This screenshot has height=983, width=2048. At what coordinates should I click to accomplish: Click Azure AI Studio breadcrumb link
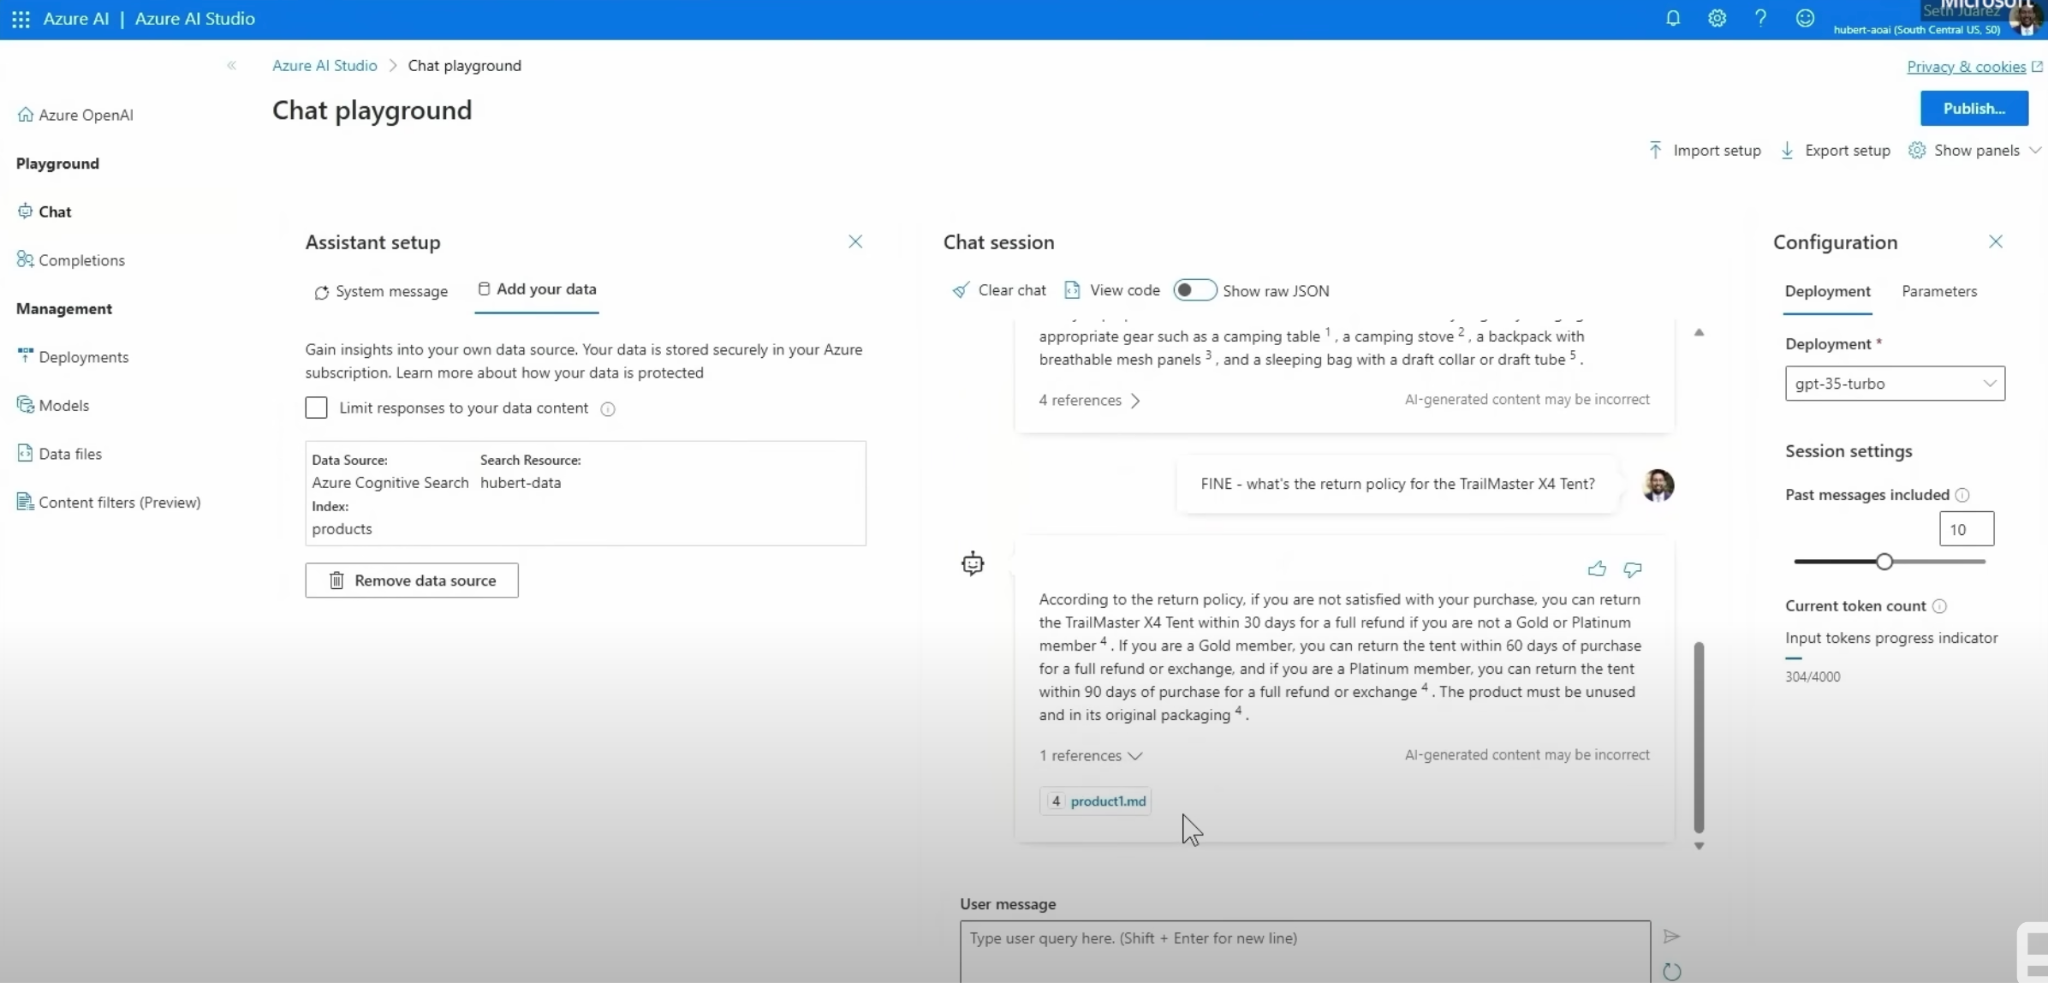tap(325, 65)
